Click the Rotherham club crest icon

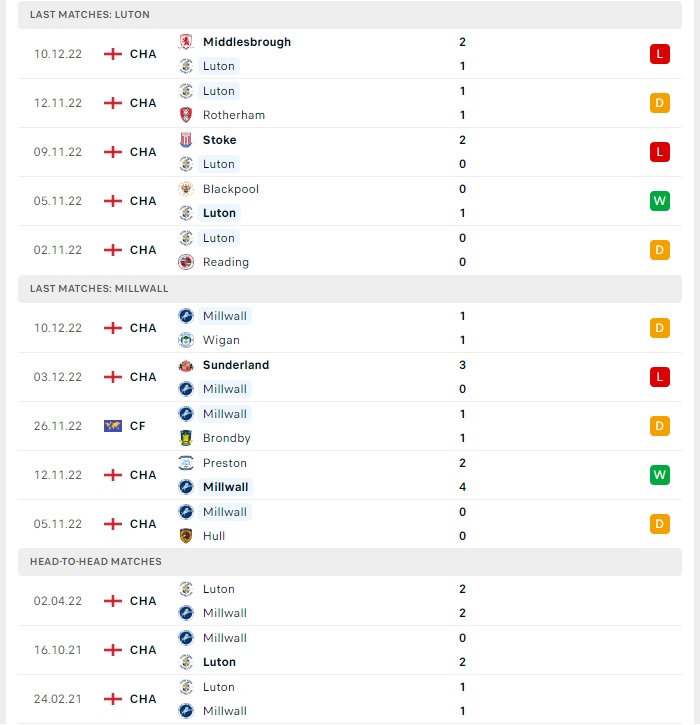point(186,115)
